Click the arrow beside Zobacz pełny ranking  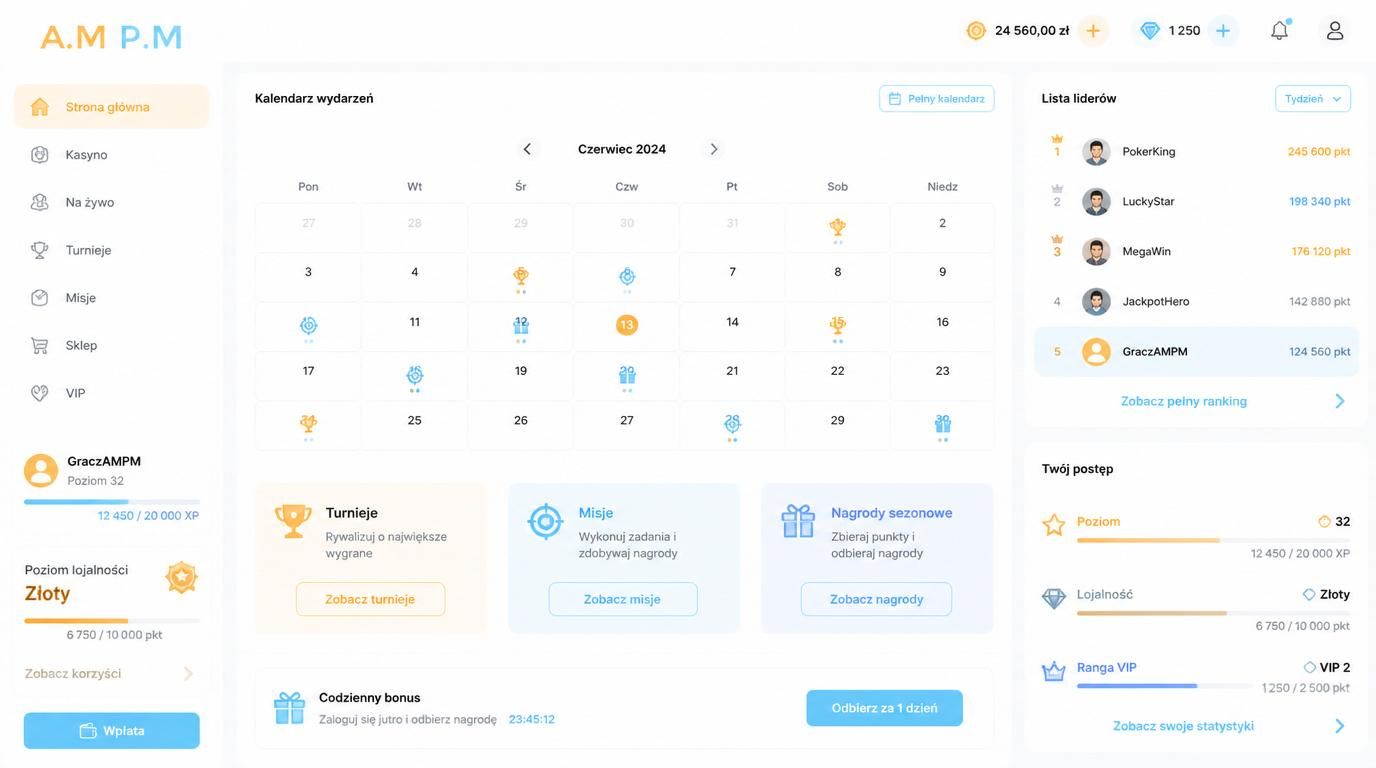tap(1340, 401)
